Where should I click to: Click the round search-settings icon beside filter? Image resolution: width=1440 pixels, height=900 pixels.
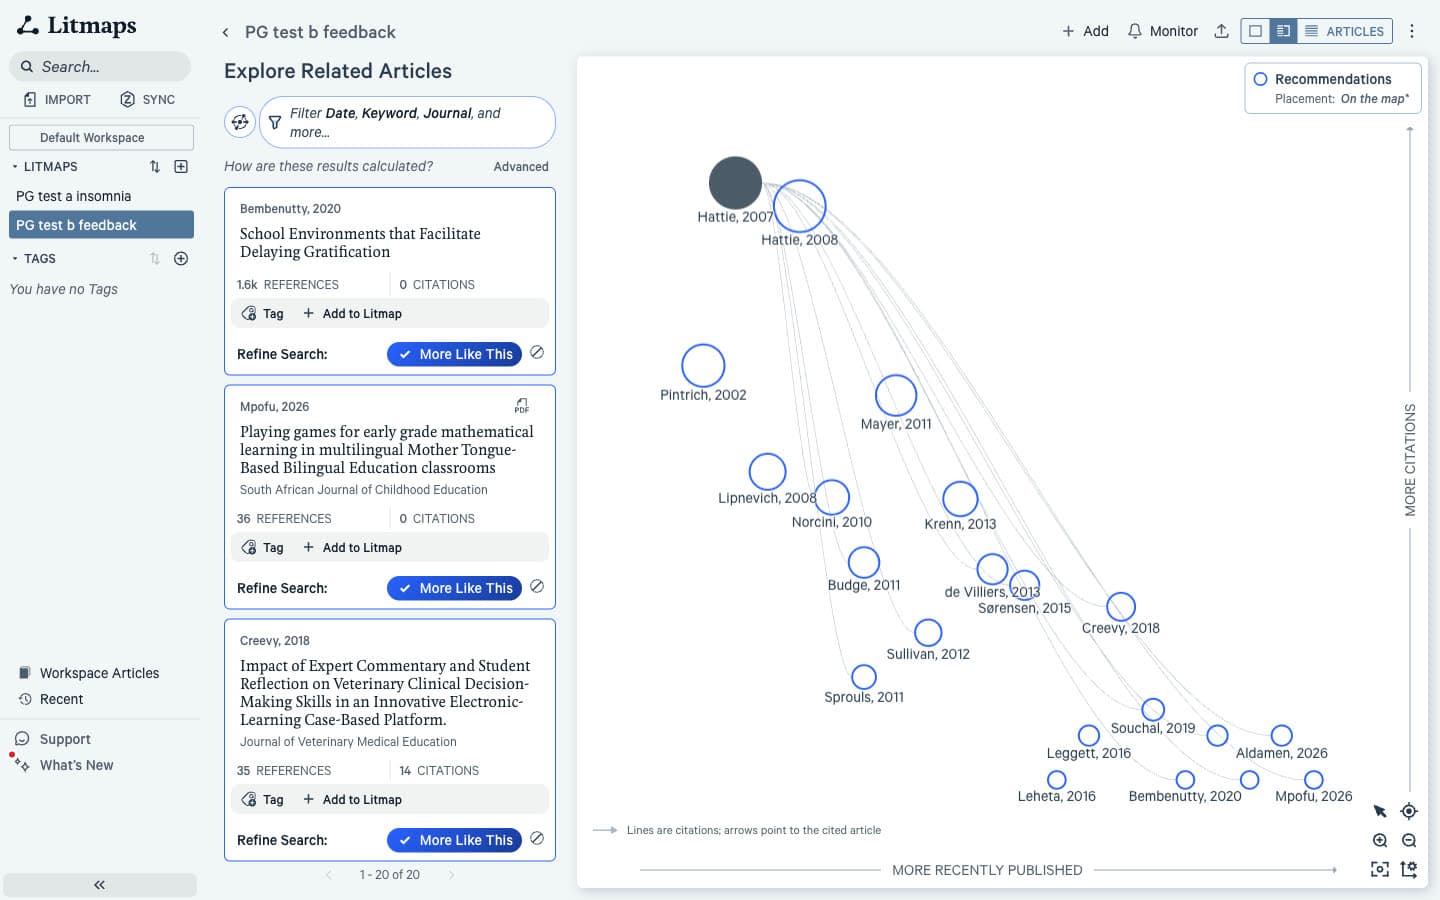click(x=240, y=122)
